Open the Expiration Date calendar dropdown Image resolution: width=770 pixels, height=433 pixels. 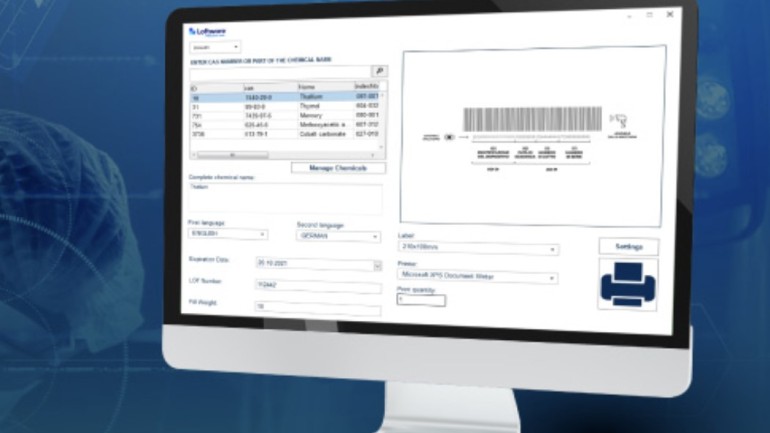377,266
